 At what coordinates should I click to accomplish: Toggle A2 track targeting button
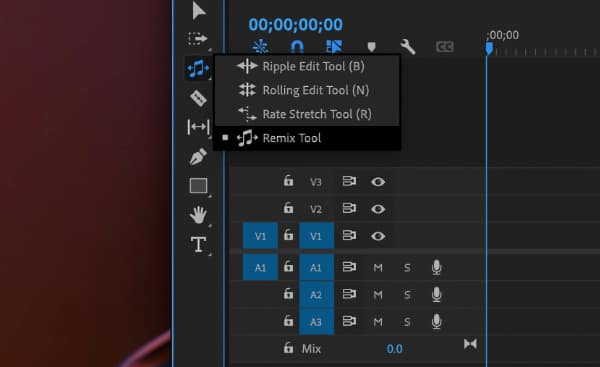316,295
